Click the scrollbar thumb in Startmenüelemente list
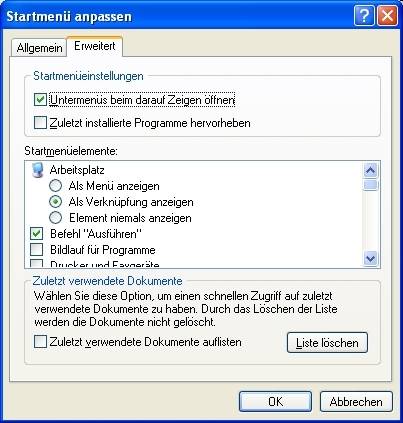This screenshot has width=403, height=423. 371,185
